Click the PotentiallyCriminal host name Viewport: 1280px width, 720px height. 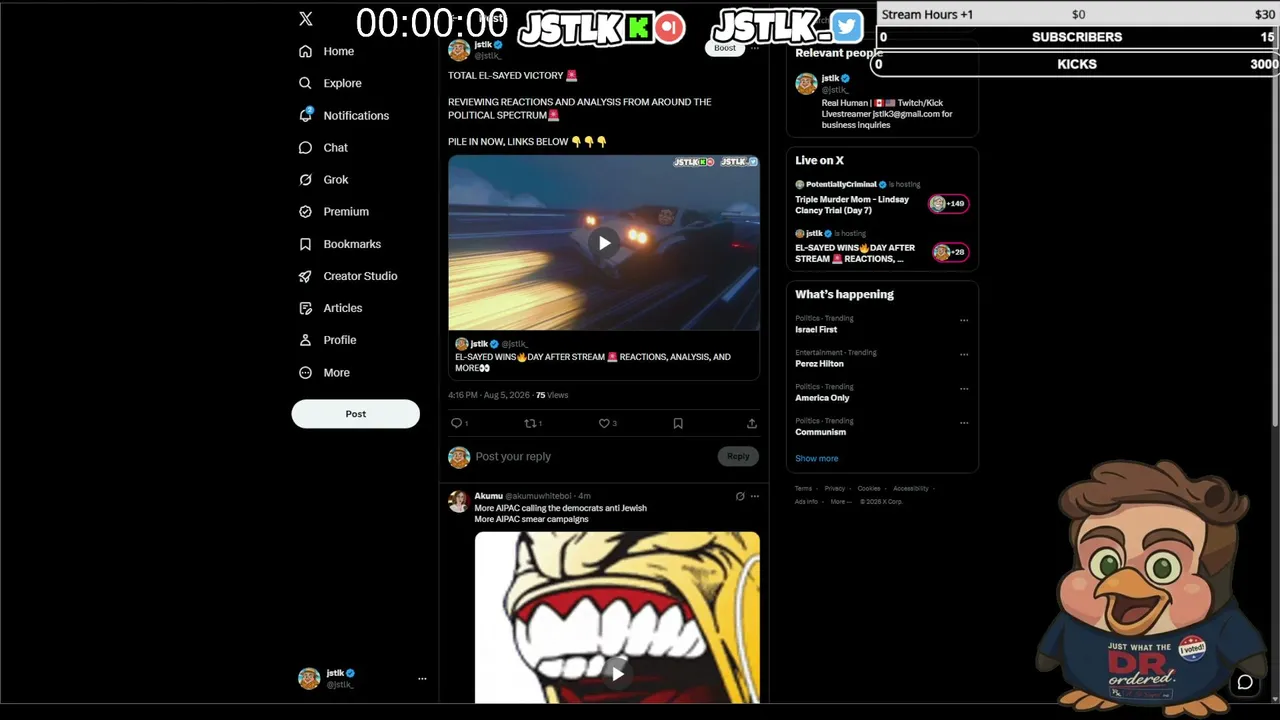(x=840, y=185)
